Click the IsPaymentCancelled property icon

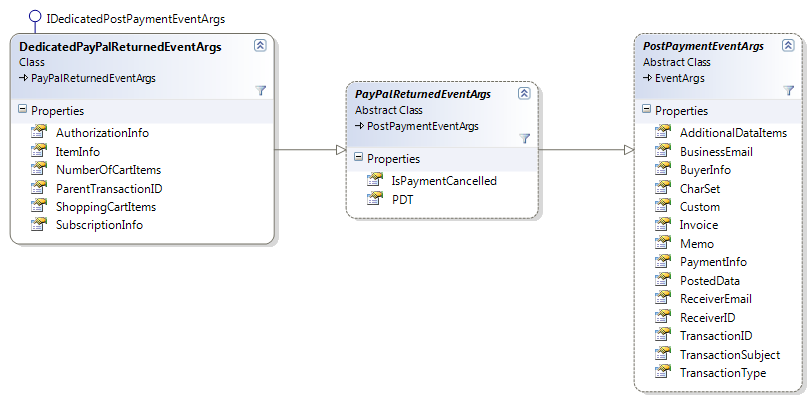(374, 180)
